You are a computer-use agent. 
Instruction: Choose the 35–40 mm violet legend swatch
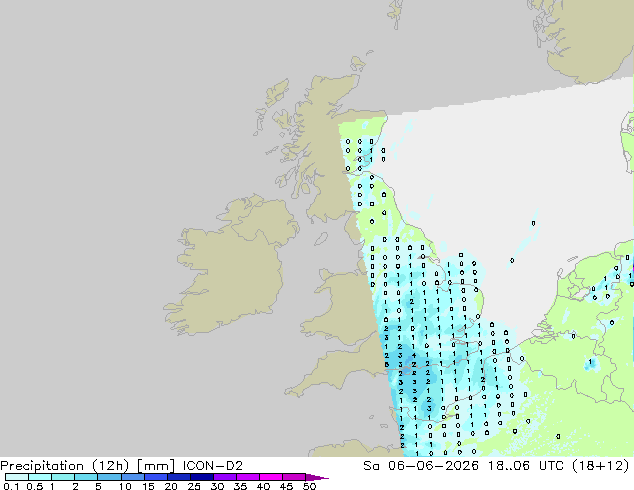pyautogui.click(x=247, y=477)
